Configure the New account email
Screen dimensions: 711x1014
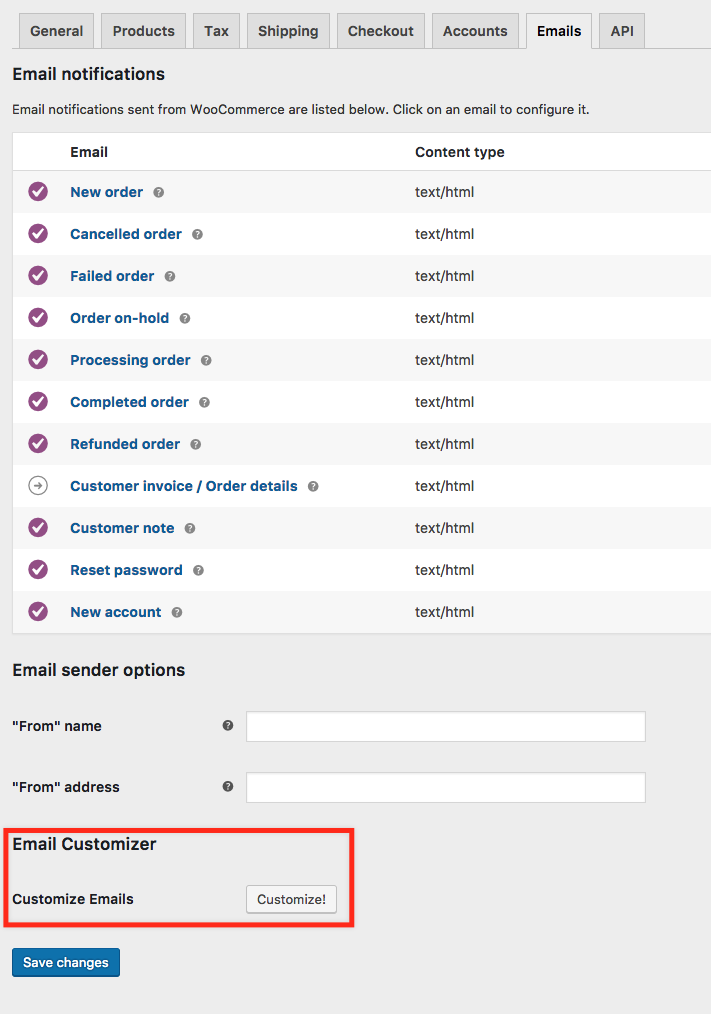[116, 612]
